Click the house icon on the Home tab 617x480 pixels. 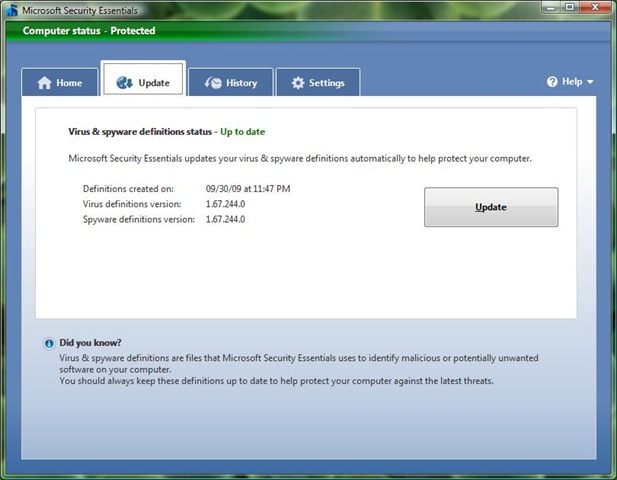[44, 83]
